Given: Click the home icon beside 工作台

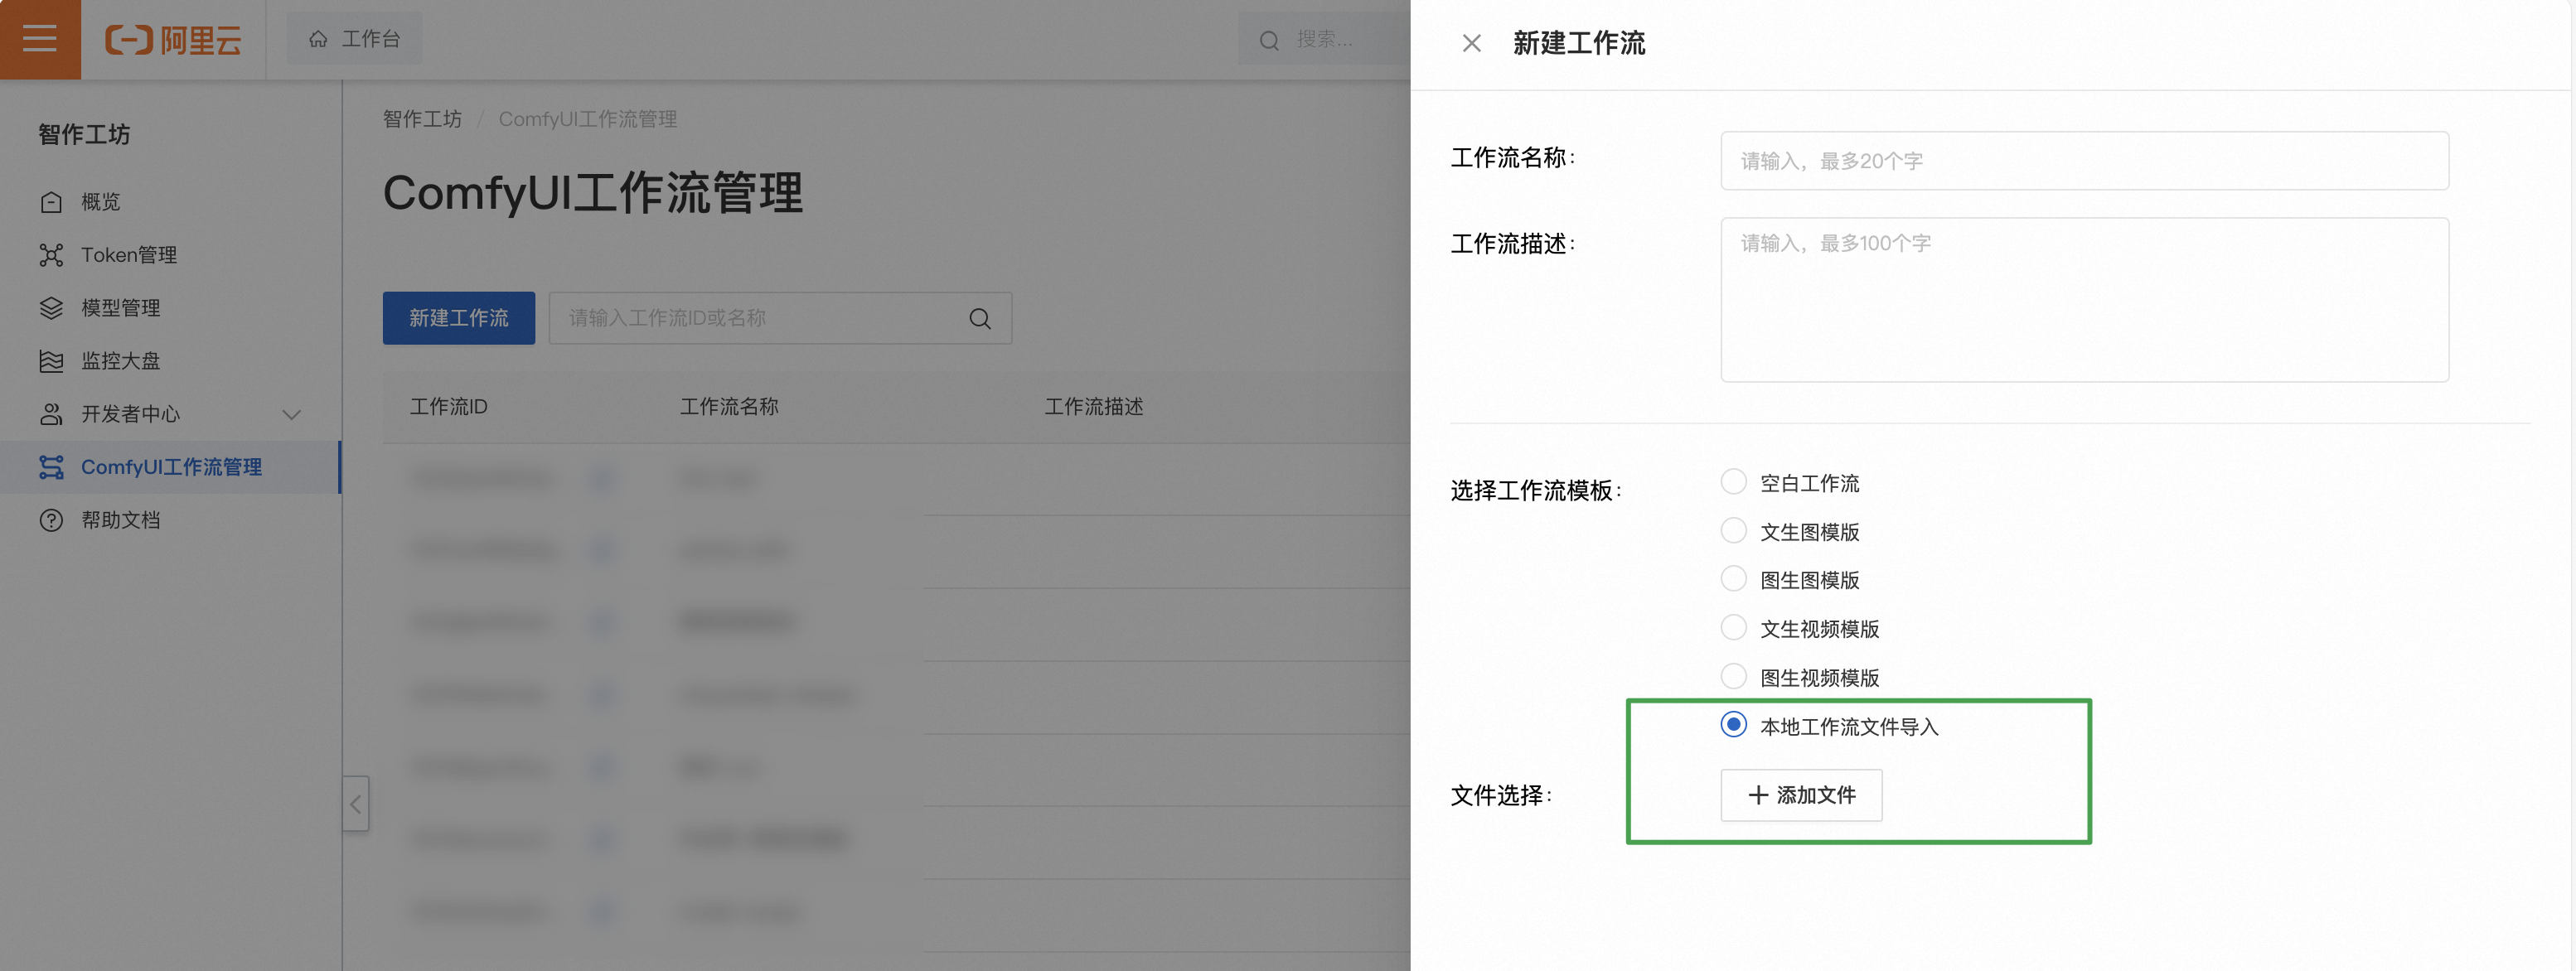Looking at the screenshot, I should 318,39.
